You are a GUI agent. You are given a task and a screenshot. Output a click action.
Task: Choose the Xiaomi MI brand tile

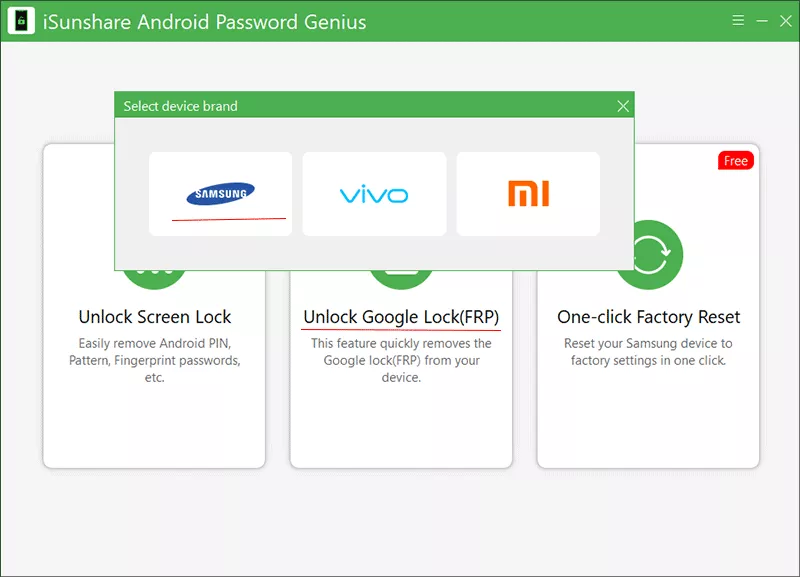528,194
